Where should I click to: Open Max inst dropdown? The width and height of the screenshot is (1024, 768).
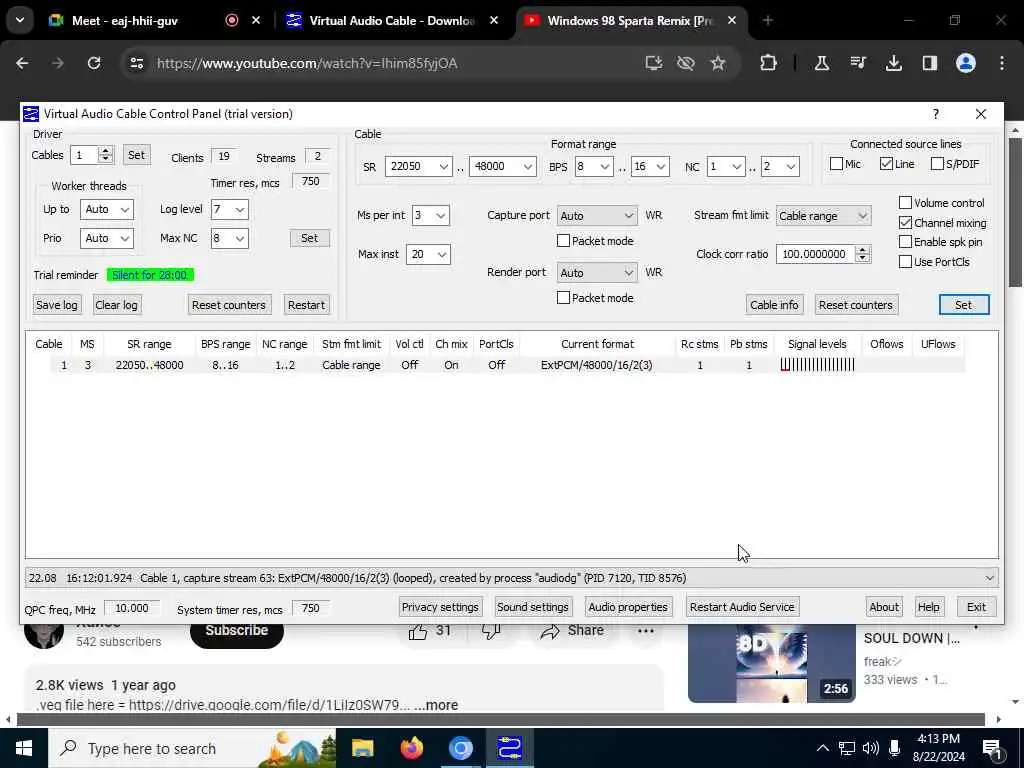coord(428,255)
